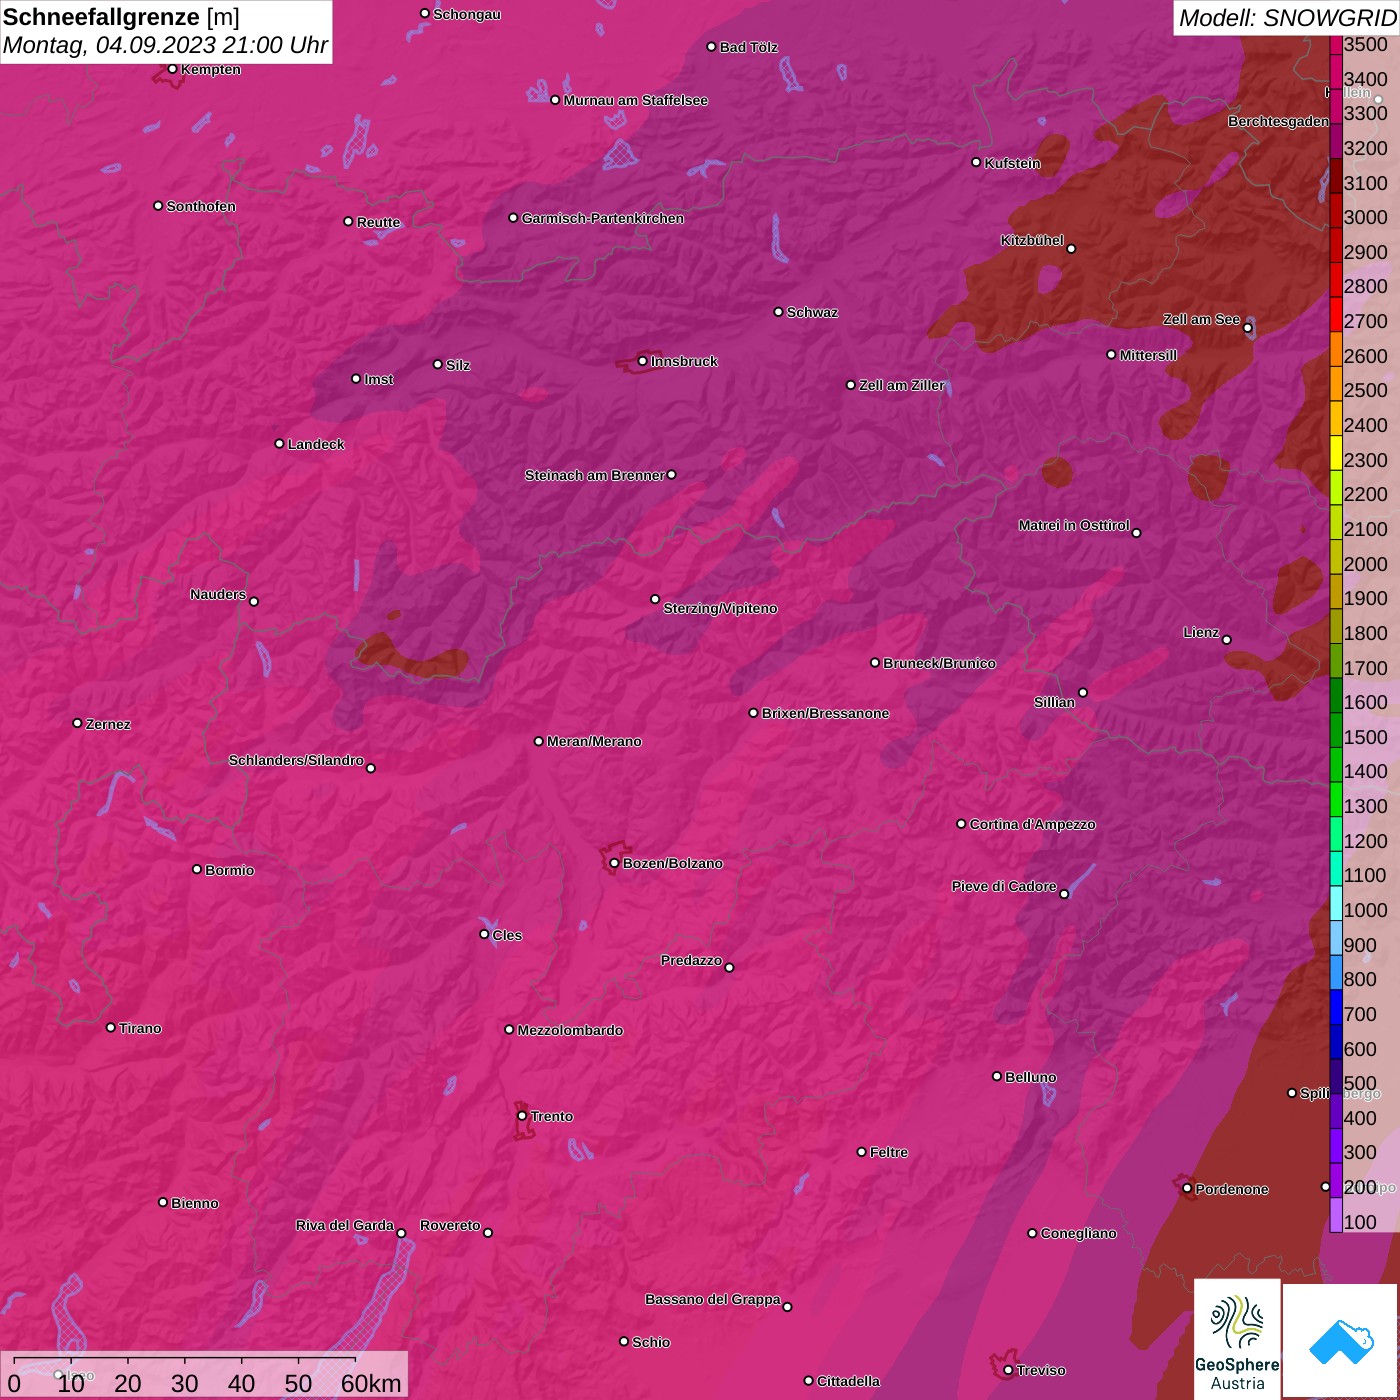Viewport: 1400px width, 1400px height.
Task: Click the GeoSphere Austria logo
Action: pyautogui.click(x=1237, y=1338)
